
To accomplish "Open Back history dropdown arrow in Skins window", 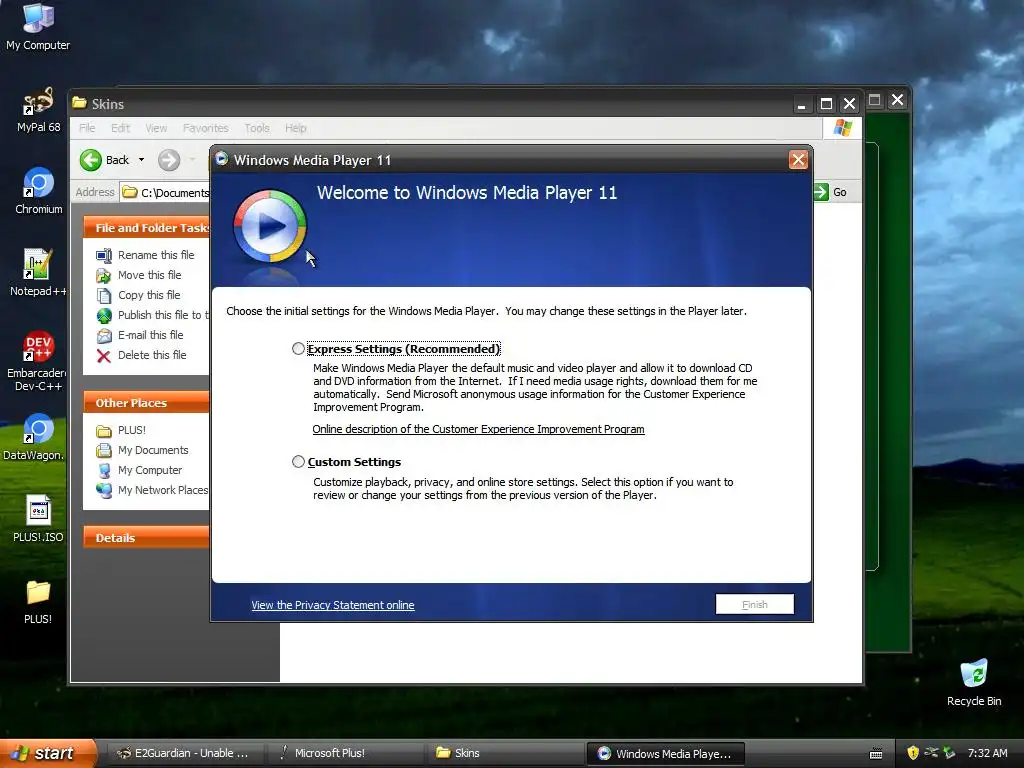I will pyautogui.click(x=141, y=160).
